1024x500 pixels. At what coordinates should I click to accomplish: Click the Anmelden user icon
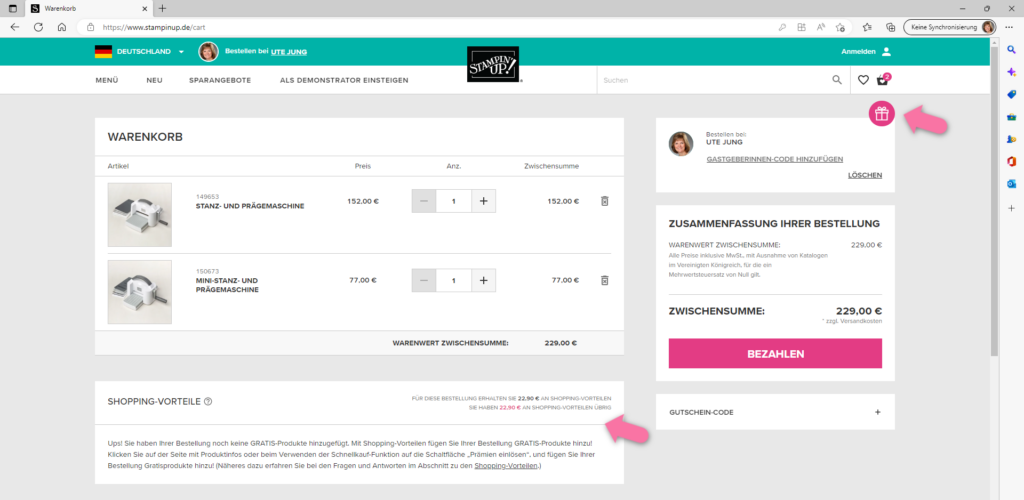click(x=886, y=52)
